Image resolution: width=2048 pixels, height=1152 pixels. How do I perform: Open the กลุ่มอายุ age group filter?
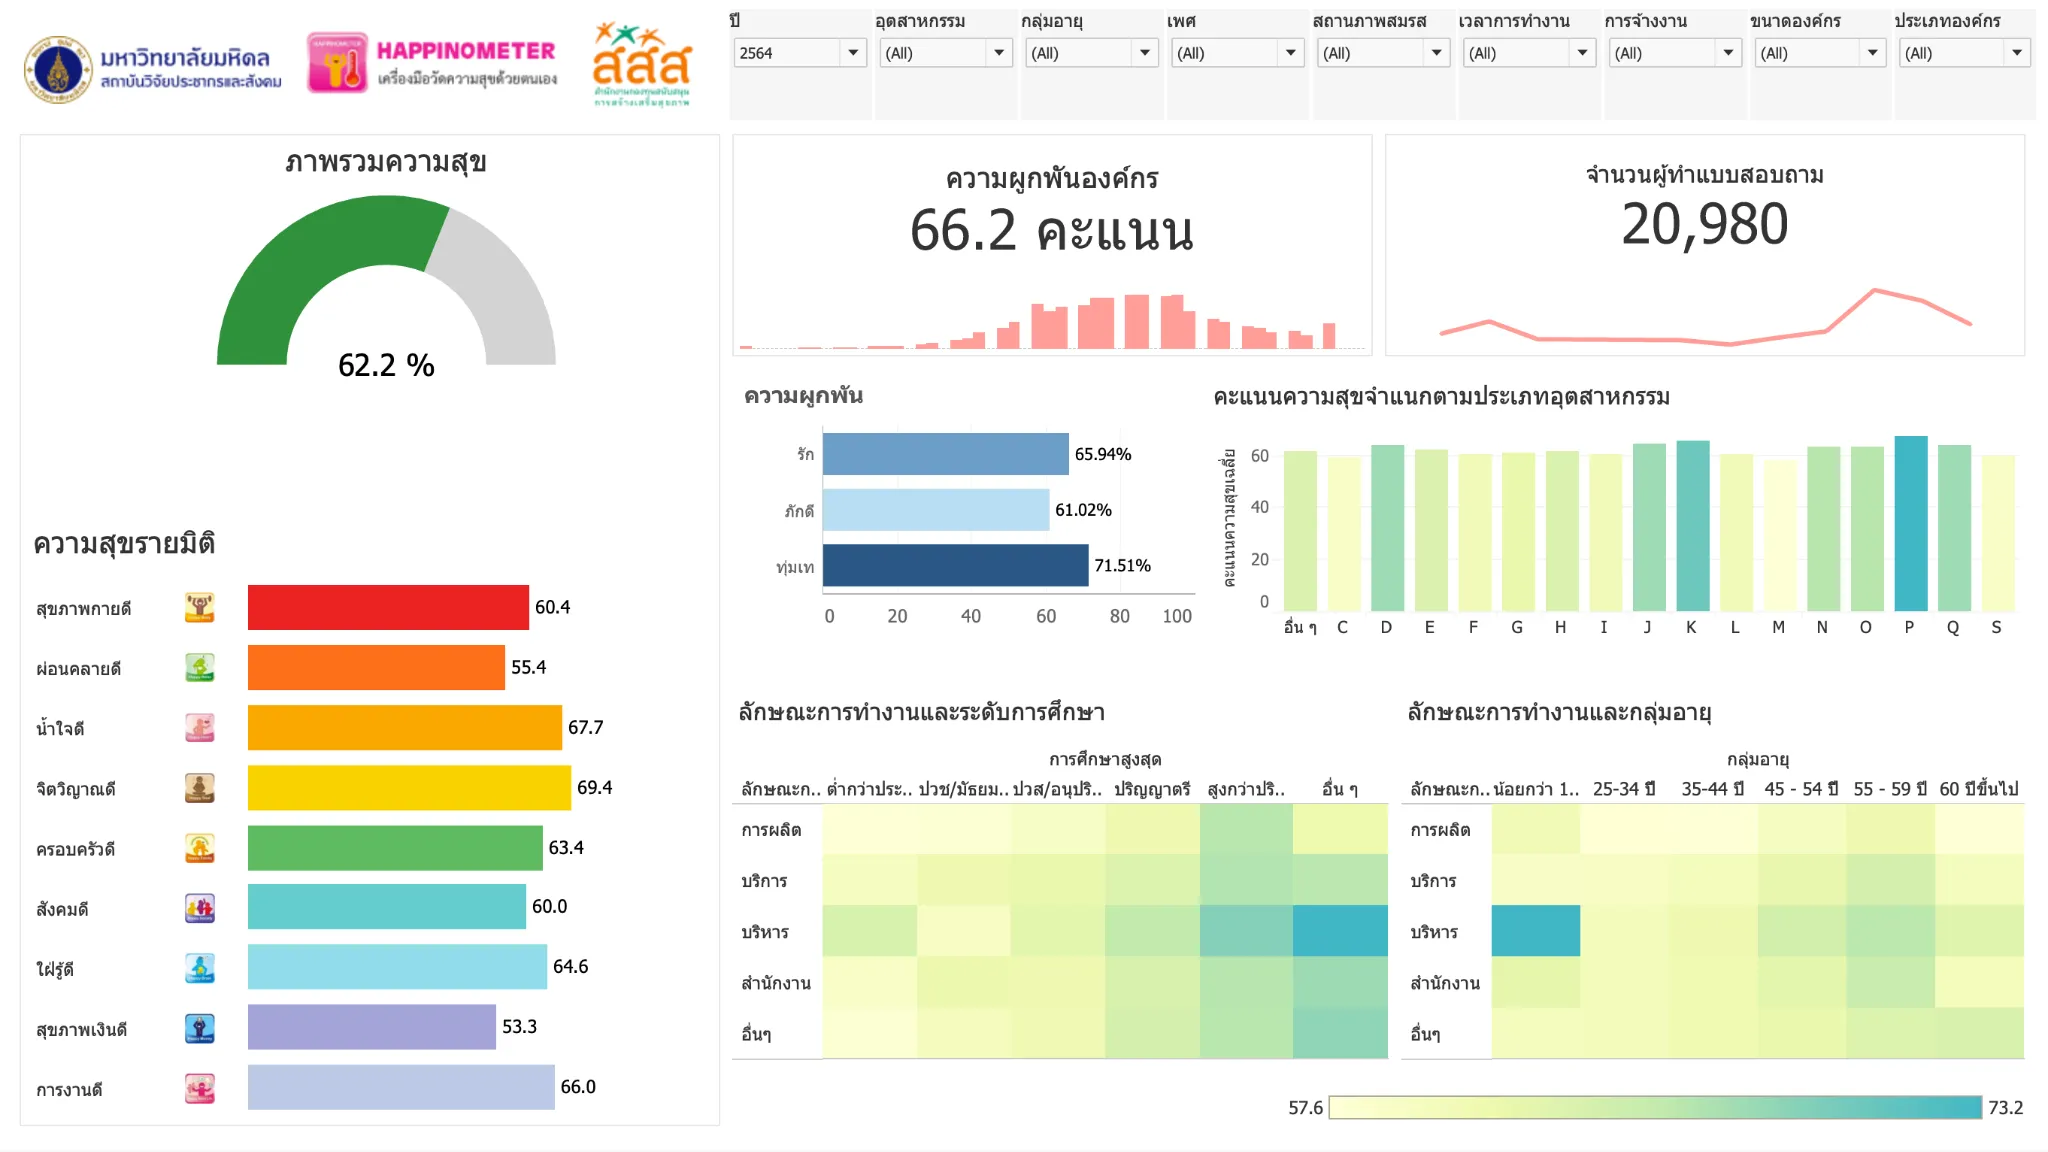[x=1146, y=53]
